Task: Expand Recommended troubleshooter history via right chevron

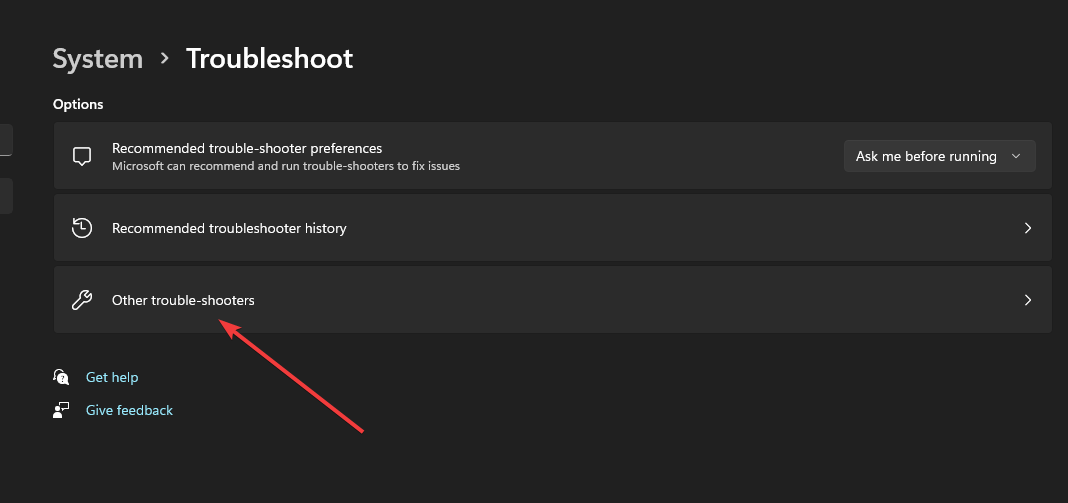Action: click(1028, 228)
